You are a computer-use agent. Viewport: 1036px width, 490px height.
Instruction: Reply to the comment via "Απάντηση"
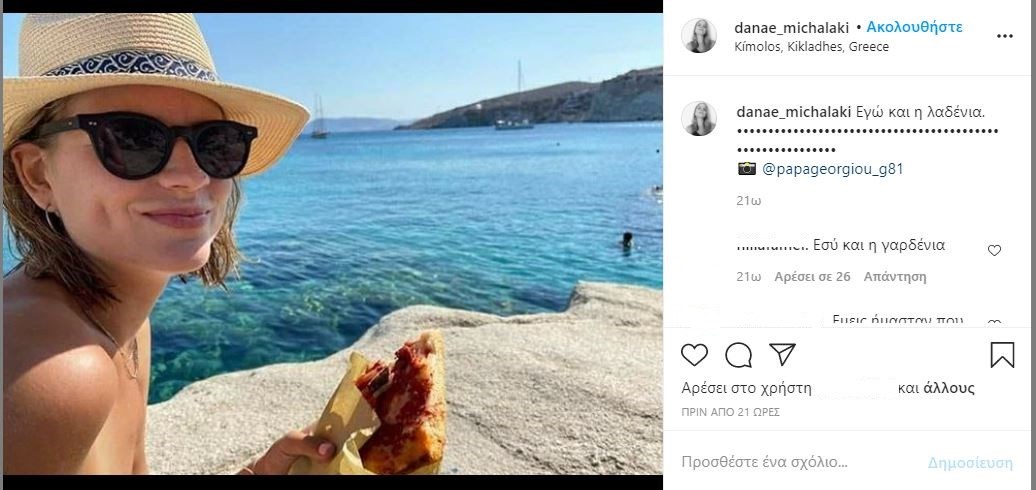coord(895,277)
